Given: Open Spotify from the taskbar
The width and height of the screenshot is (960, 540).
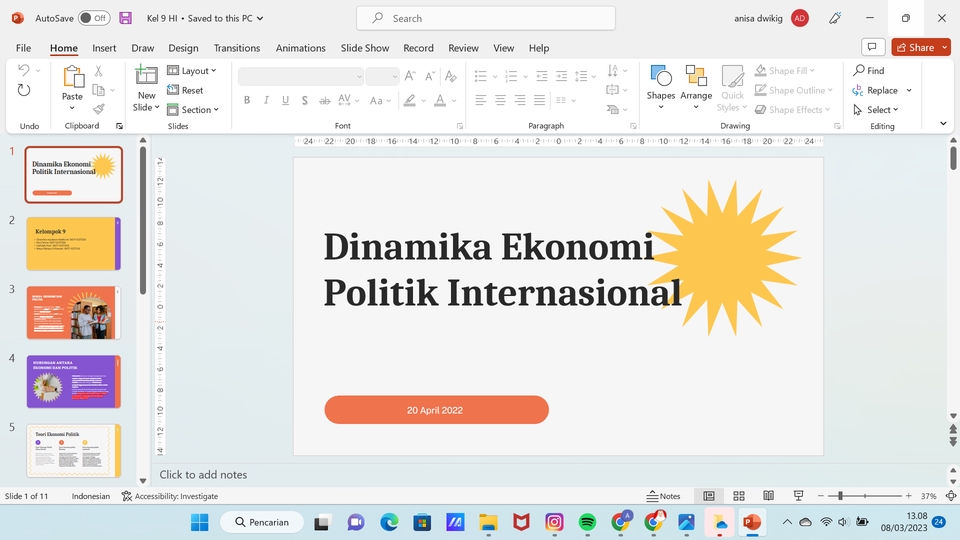Looking at the screenshot, I should point(587,522).
